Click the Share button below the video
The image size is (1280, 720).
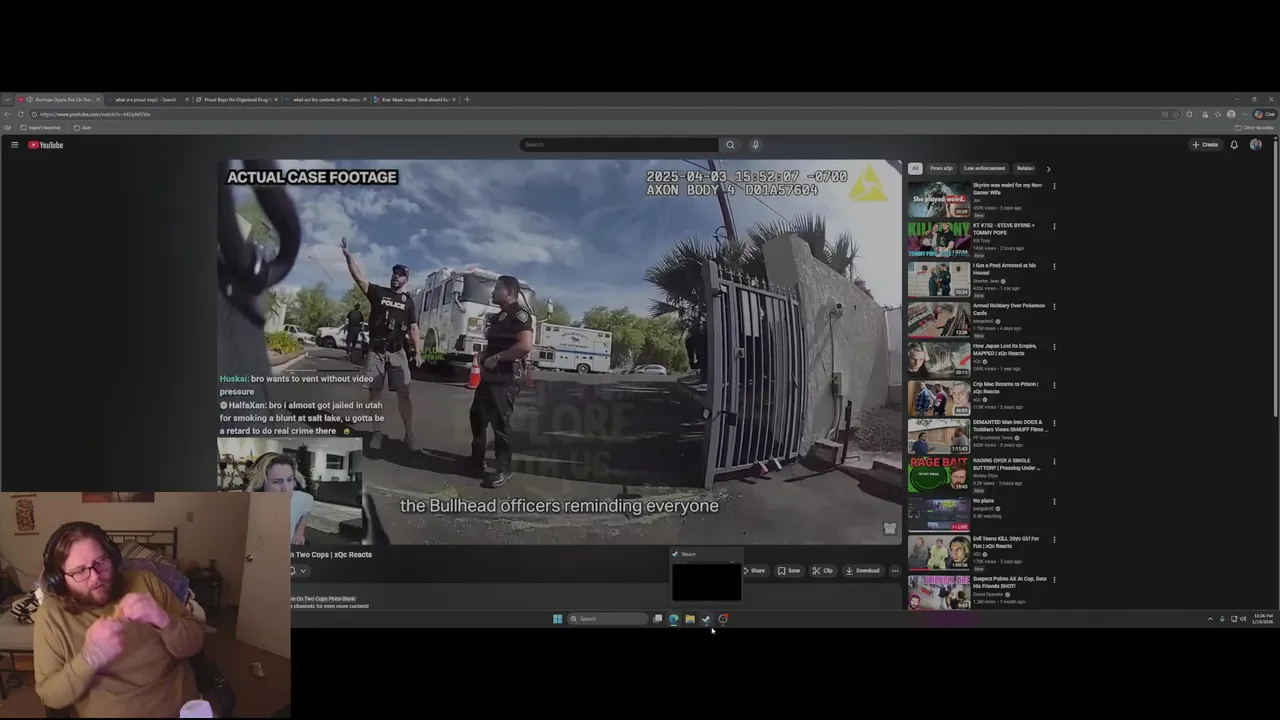(755, 571)
